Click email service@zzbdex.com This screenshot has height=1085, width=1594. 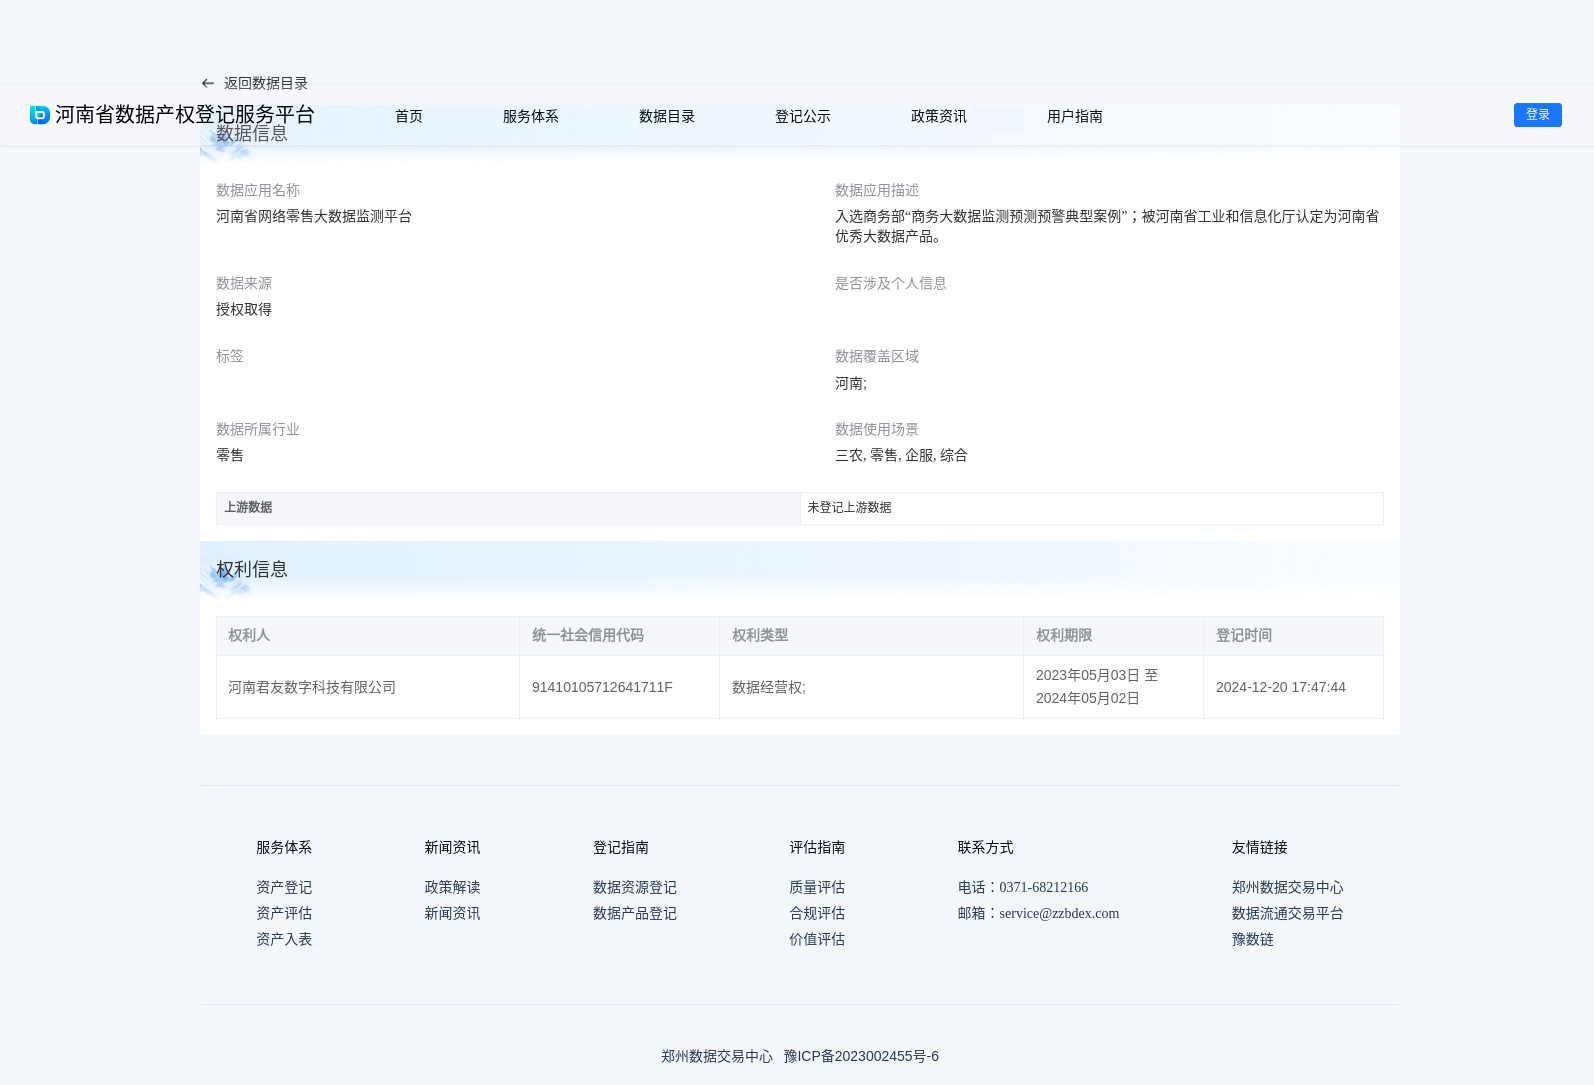(x=1060, y=913)
